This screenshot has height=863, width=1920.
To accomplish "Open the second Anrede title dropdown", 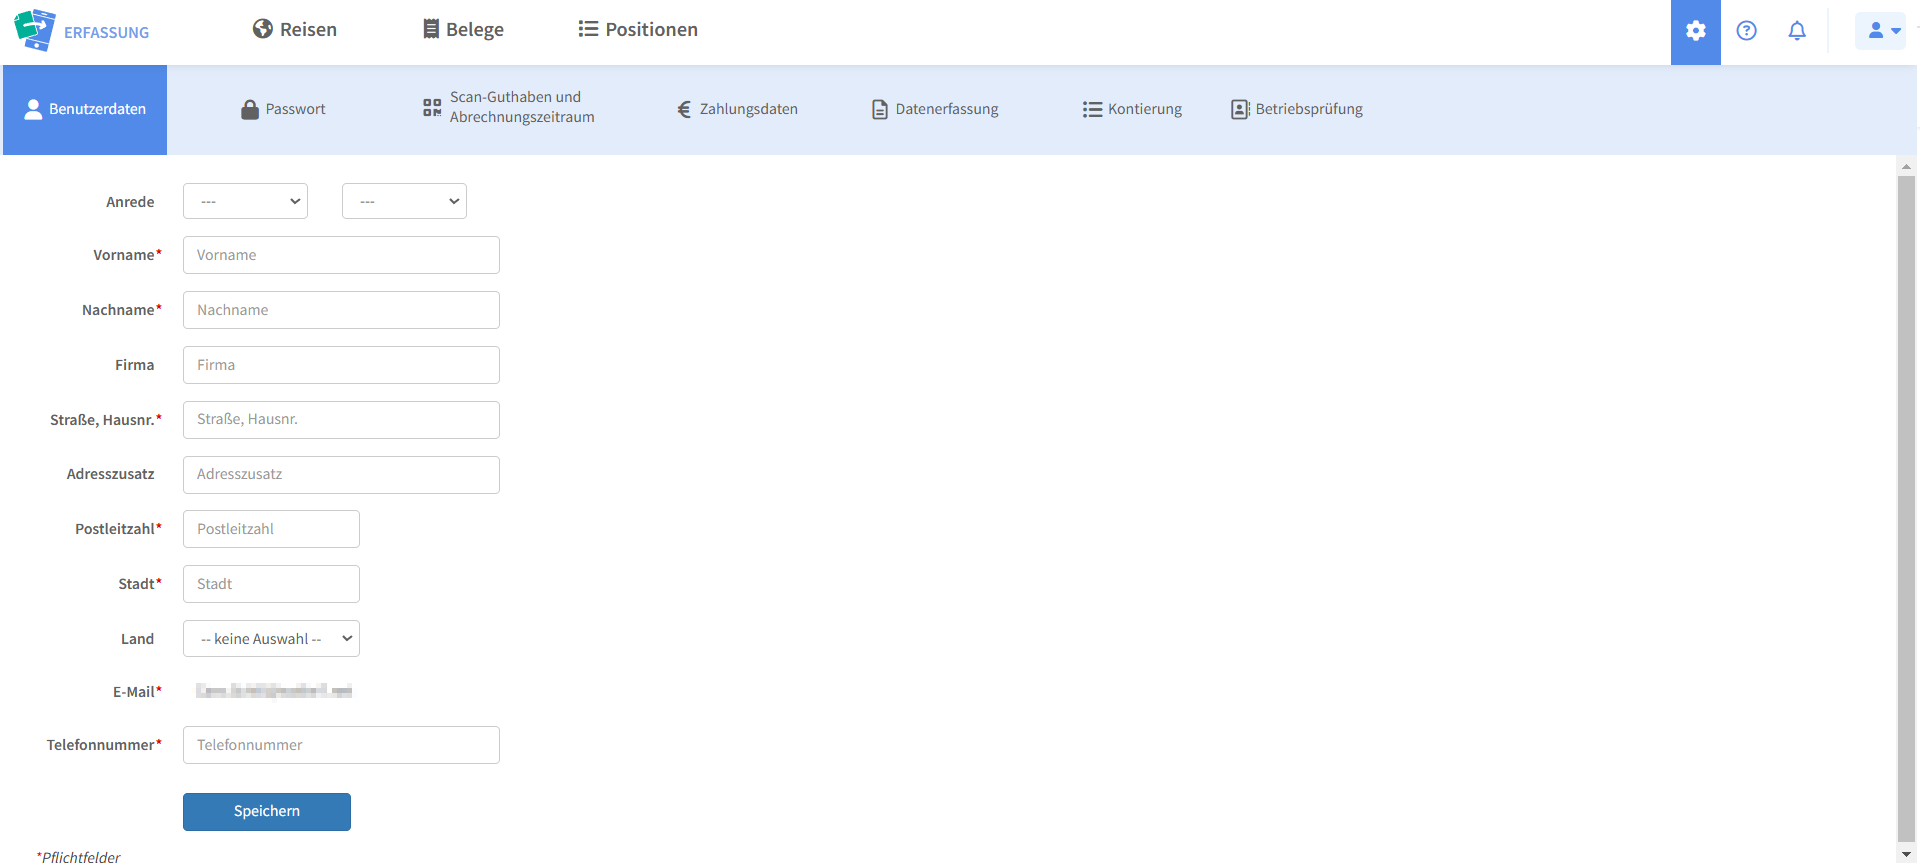I will coord(404,201).
